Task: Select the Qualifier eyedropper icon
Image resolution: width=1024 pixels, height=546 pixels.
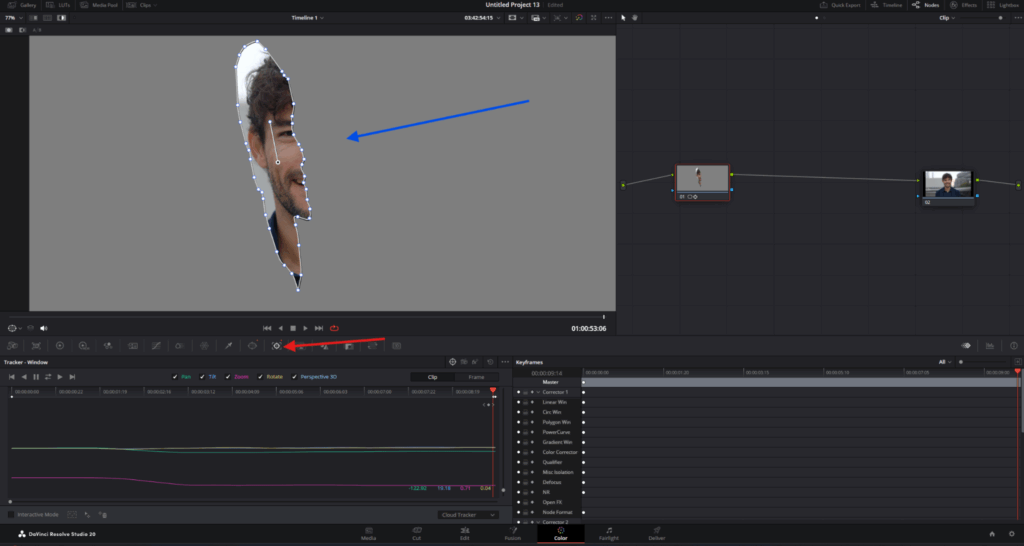Action: tap(228, 345)
